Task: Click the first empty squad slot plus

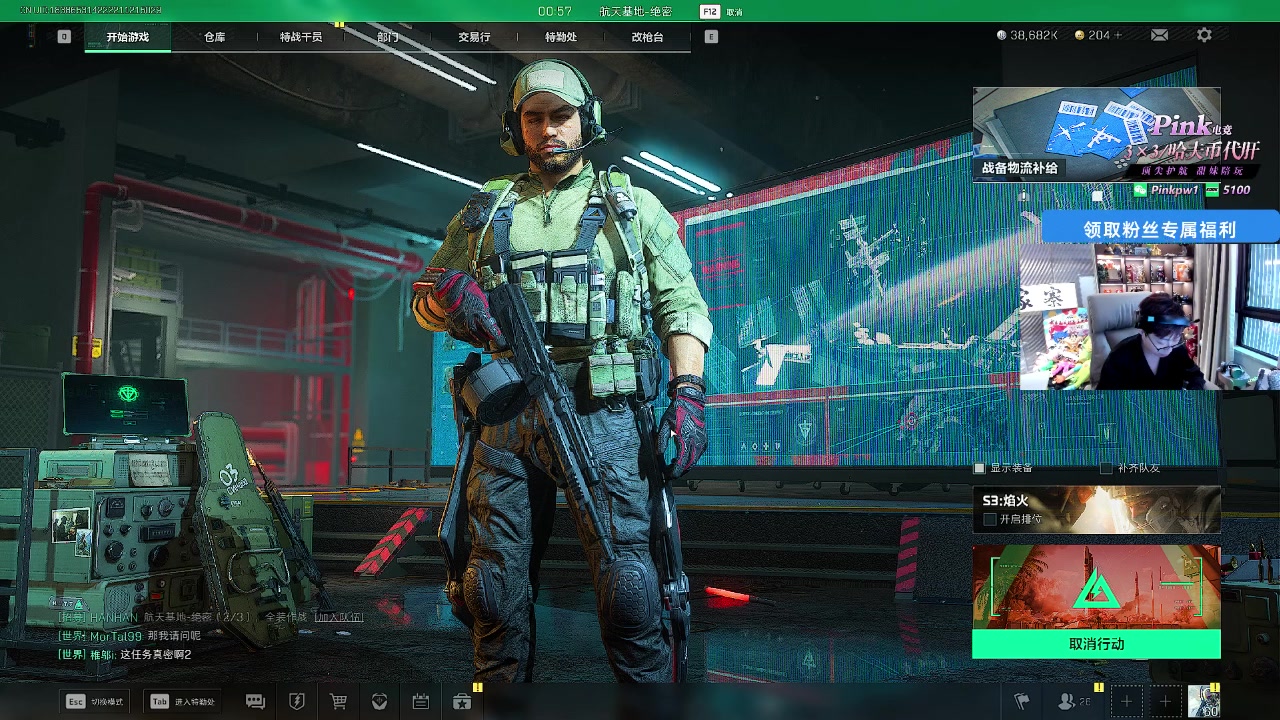Action: (x=1127, y=702)
